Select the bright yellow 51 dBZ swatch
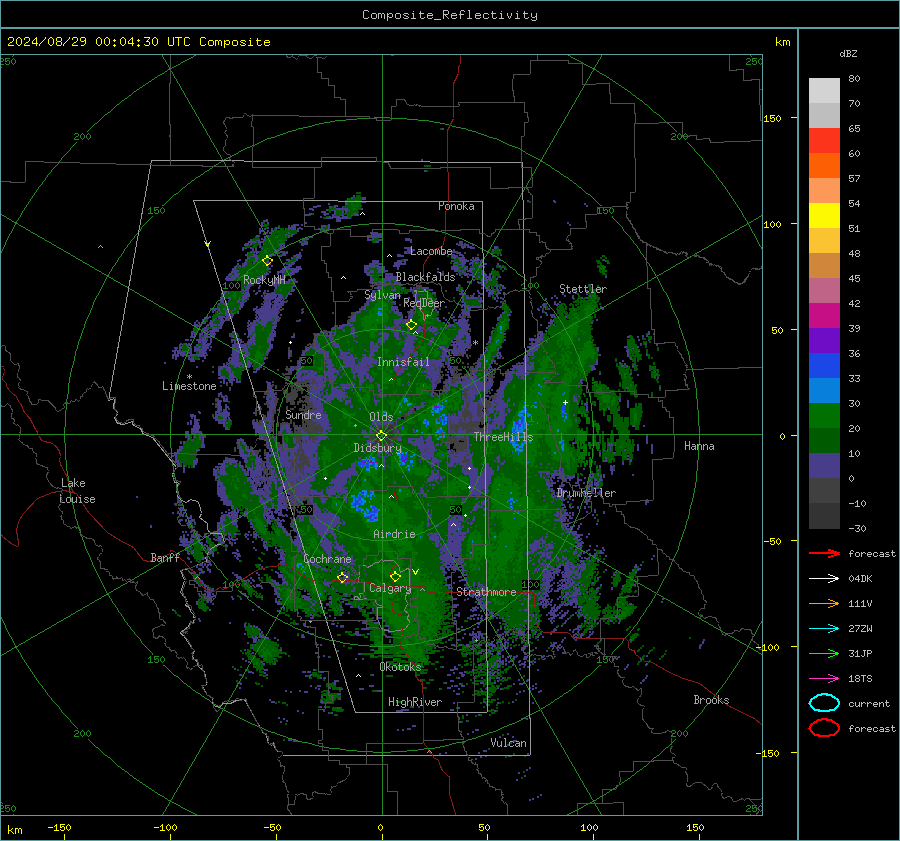This screenshot has width=900, height=841. (824, 215)
